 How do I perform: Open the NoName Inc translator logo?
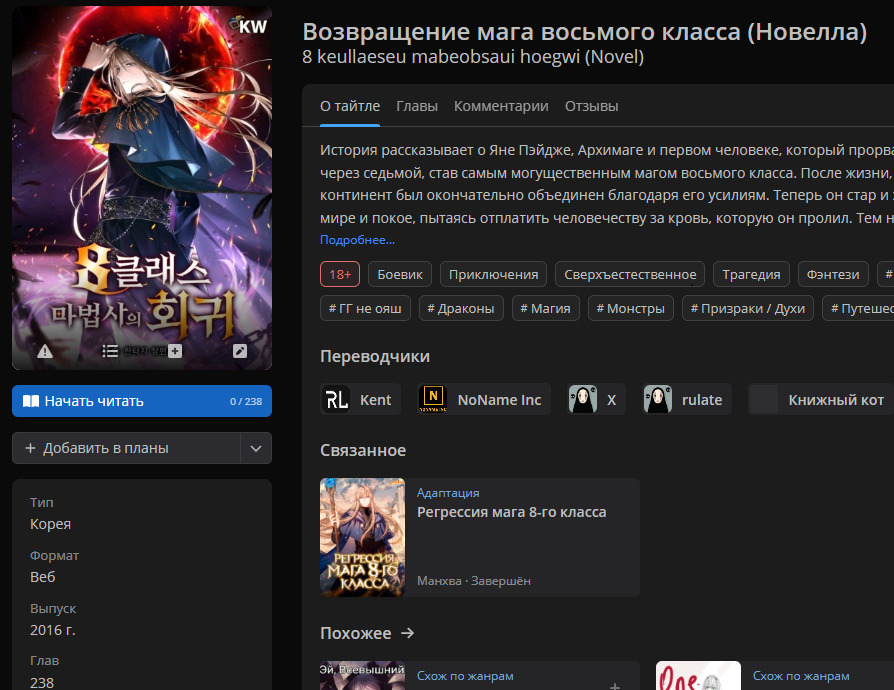click(x=433, y=400)
